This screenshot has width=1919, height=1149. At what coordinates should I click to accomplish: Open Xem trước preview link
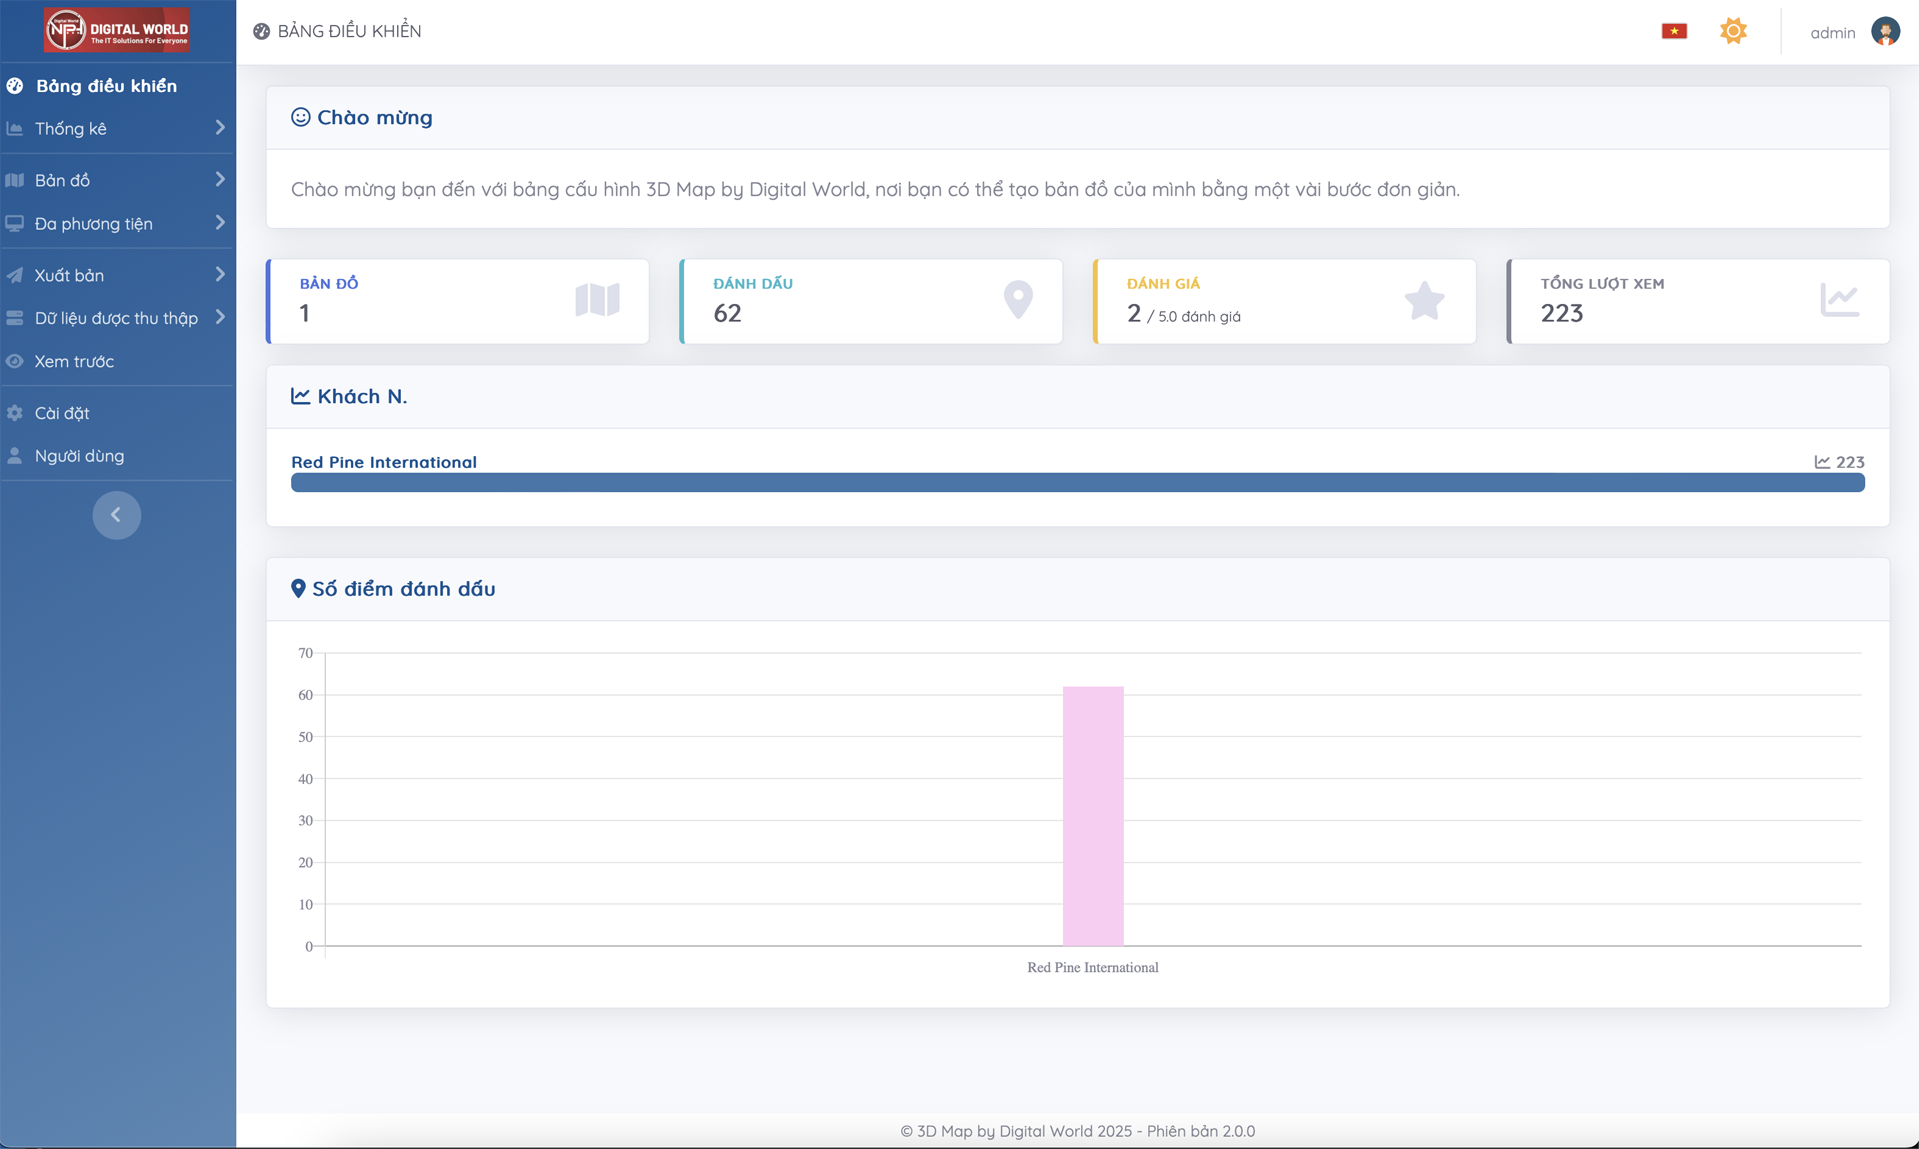point(74,361)
